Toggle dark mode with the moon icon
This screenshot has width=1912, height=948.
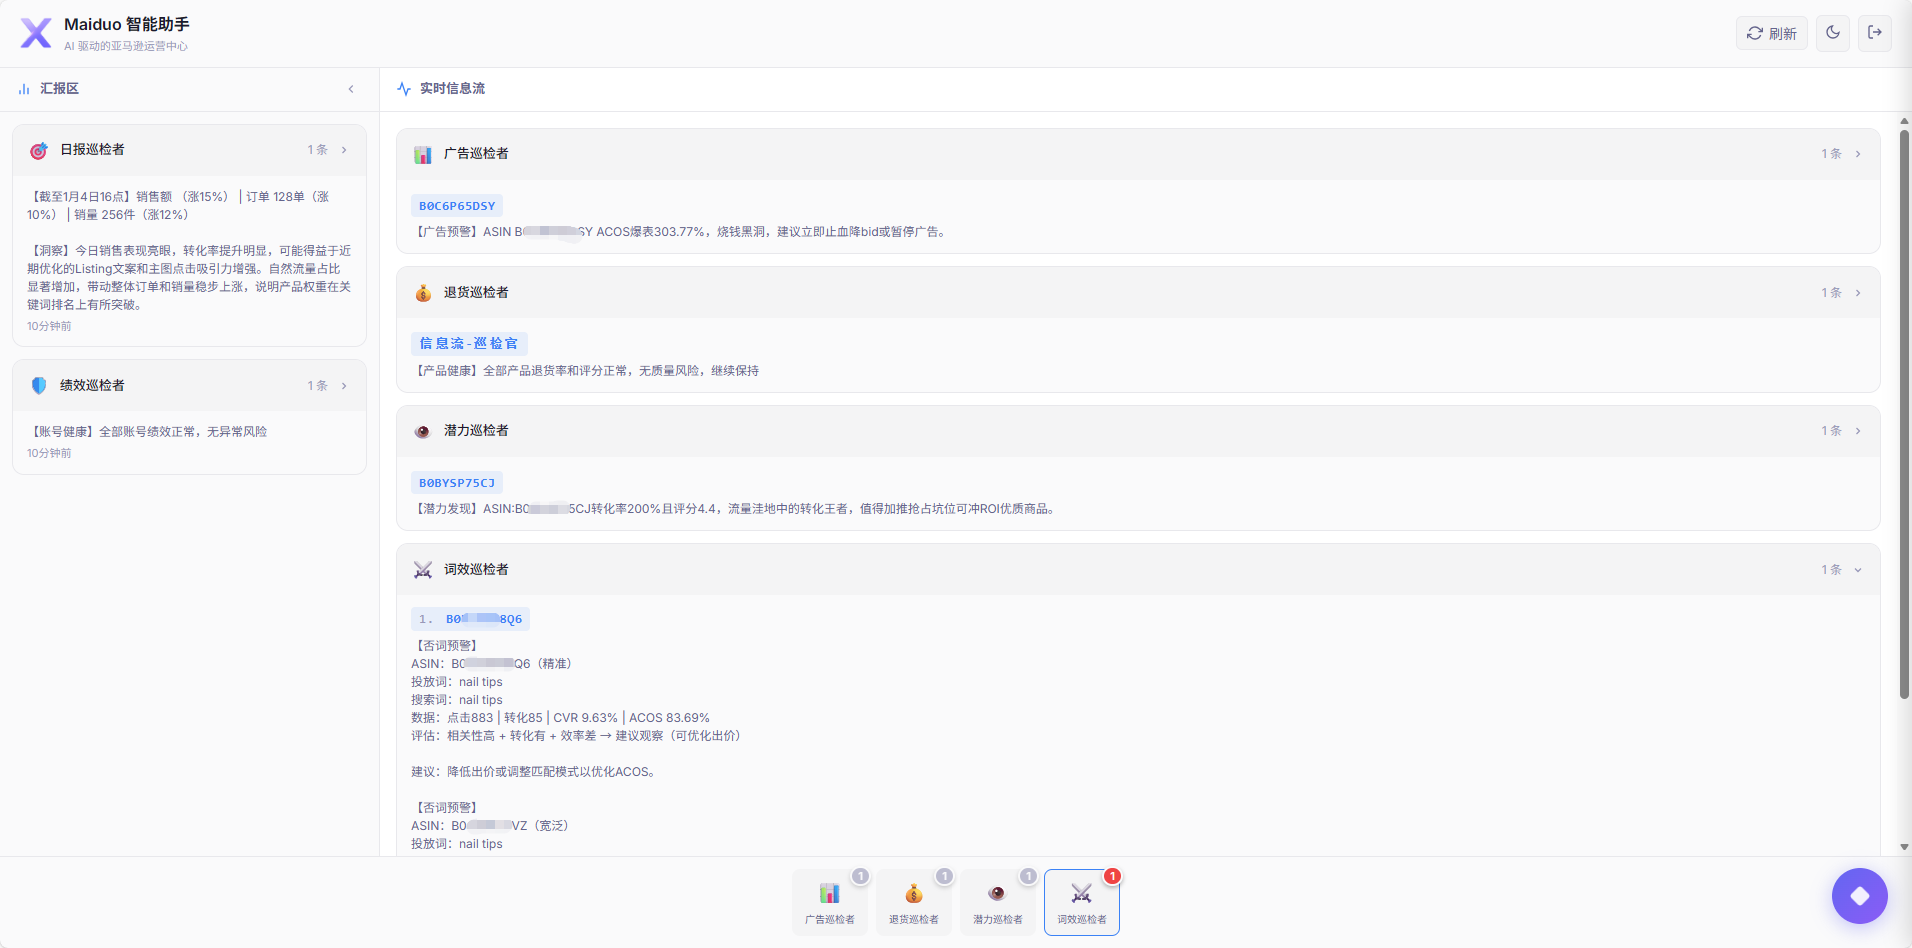pos(1832,33)
